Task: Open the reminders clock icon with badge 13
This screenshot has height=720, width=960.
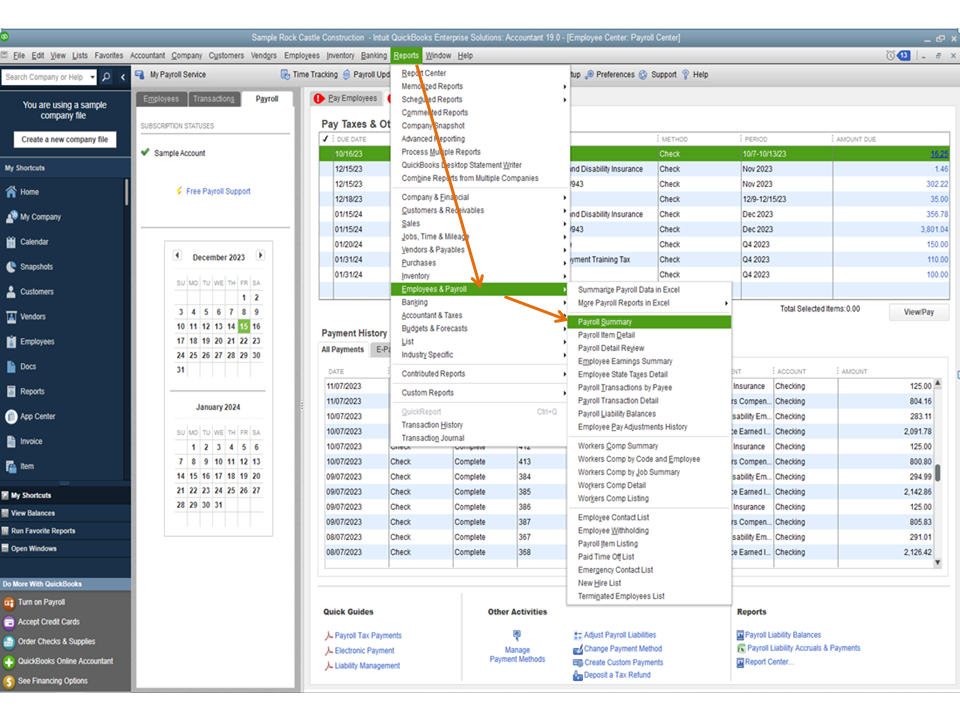Action: (x=898, y=56)
